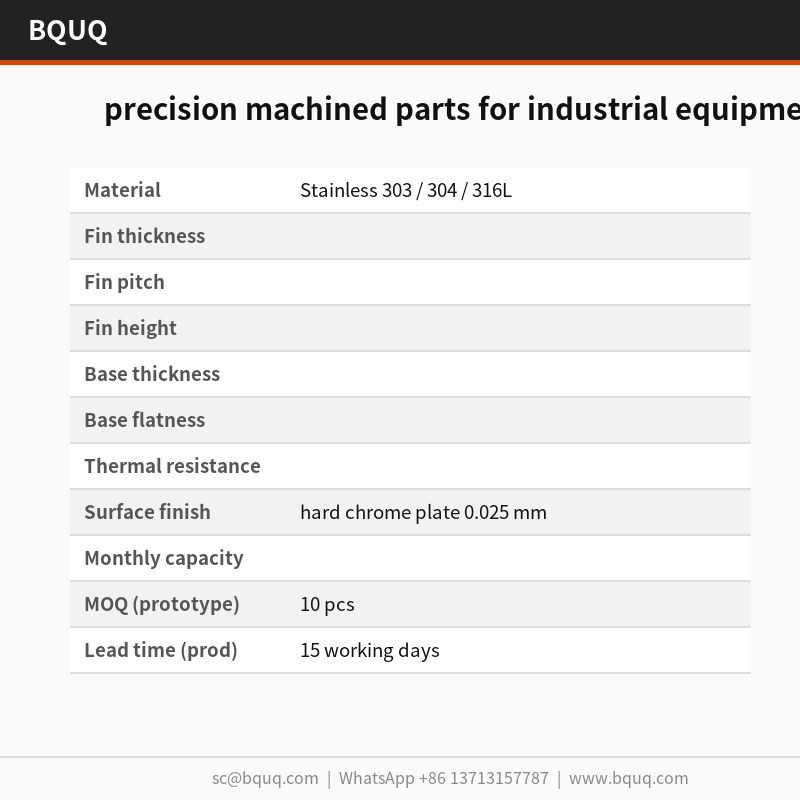Click the MOQ (prototype) label
Screen dimensions: 800x800
tap(162, 604)
